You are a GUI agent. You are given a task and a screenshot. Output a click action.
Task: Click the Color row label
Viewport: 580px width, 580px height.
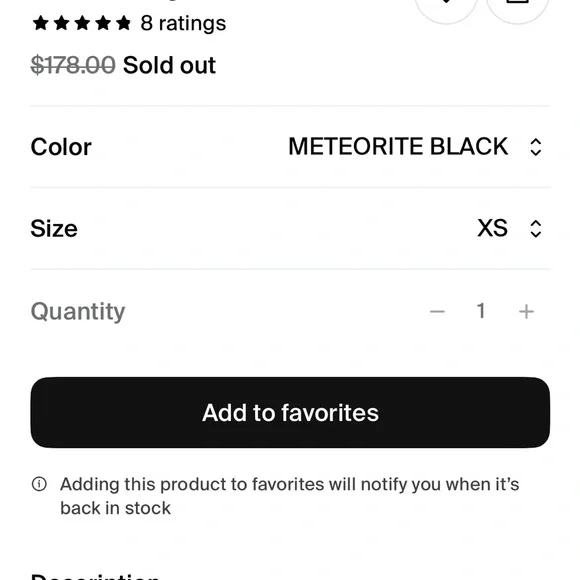tap(61, 147)
